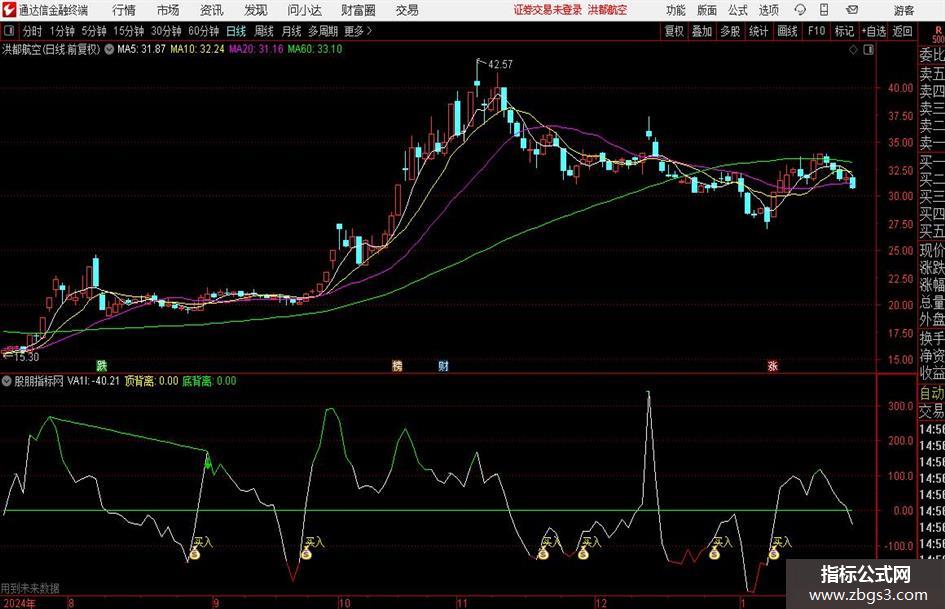
Task: Click the 15.30 low price label
Action: (x=26, y=357)
